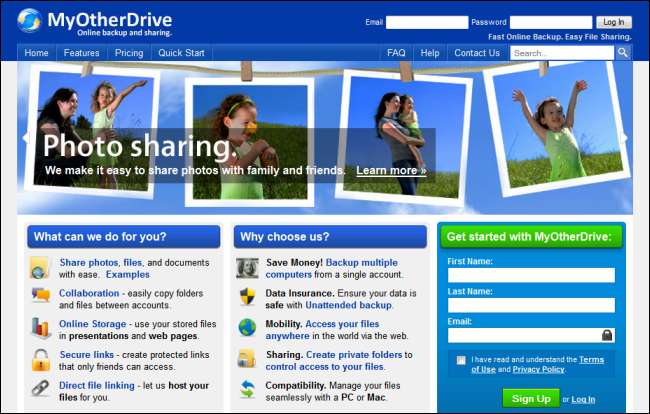Screen dimensions: 650x414
Task: Open the Terms of Use link
Action: pyautogui.click(x=538, y=365)
